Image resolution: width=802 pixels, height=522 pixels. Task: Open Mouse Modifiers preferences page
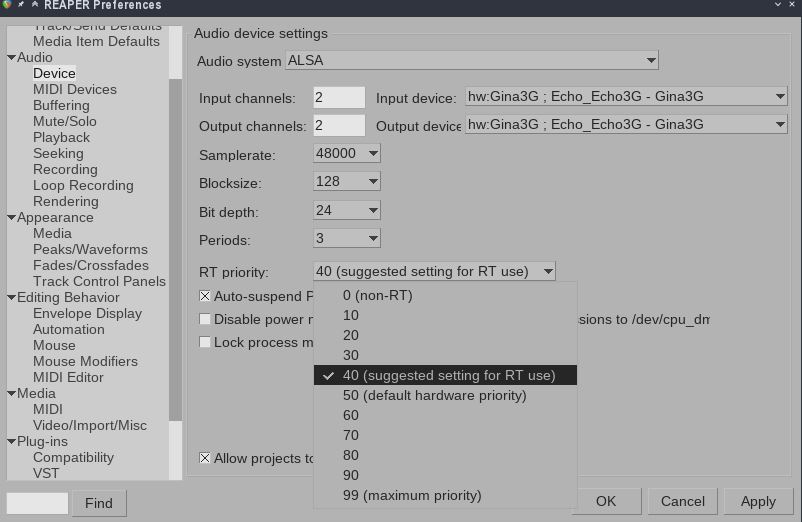(x=85, y=361)
